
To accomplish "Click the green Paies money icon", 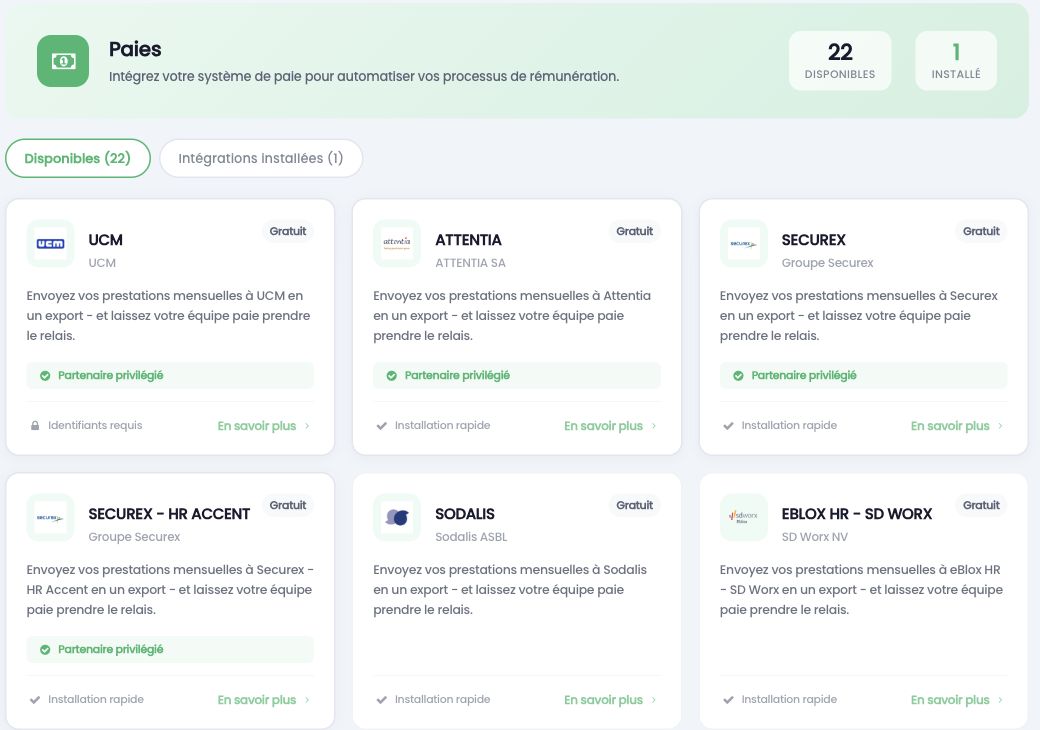I will coord(63,61).
